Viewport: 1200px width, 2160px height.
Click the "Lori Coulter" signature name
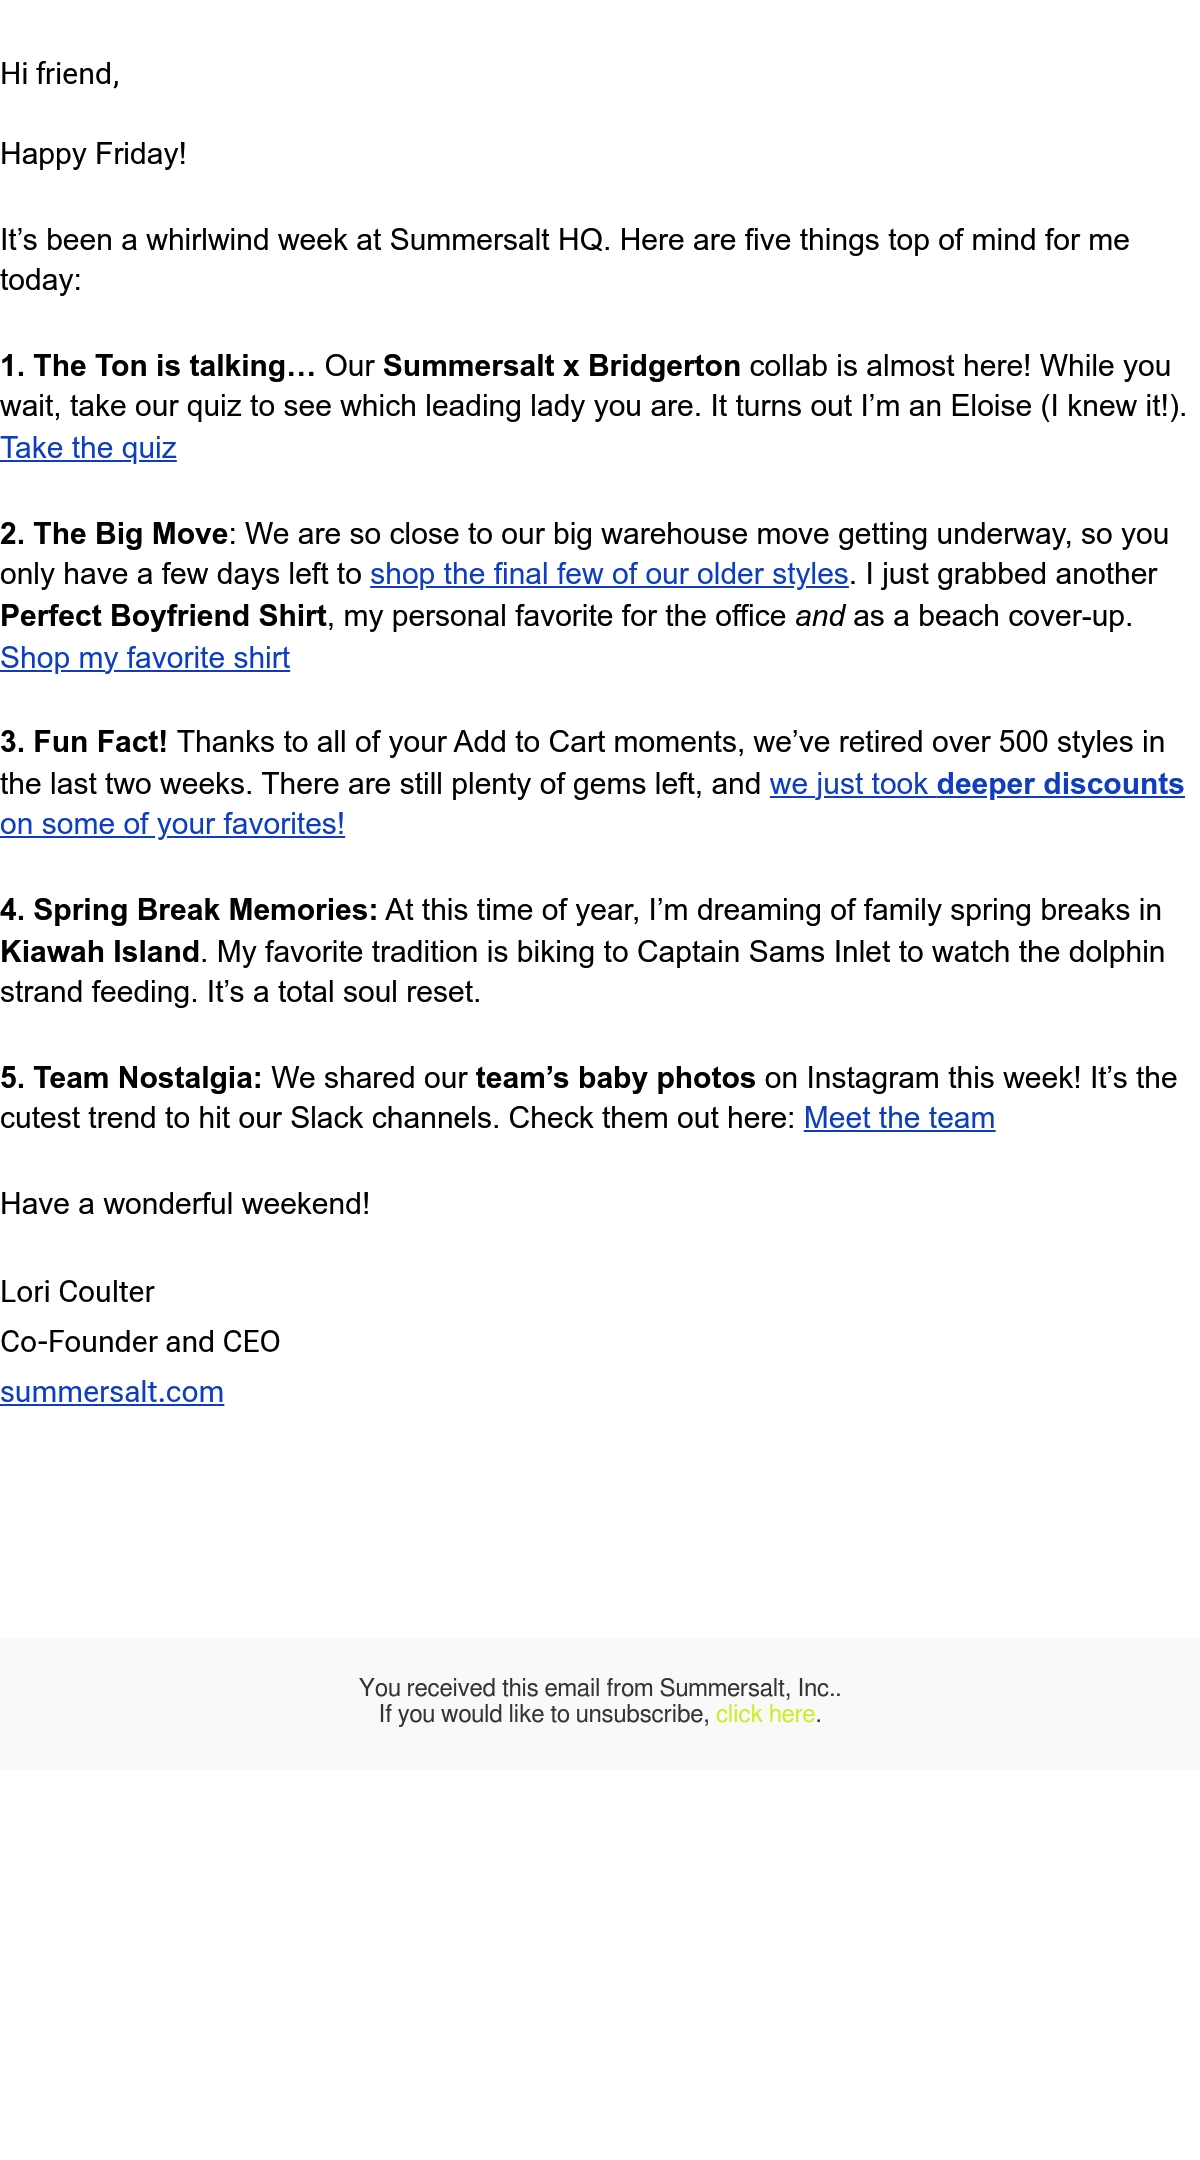[77, 1292]
